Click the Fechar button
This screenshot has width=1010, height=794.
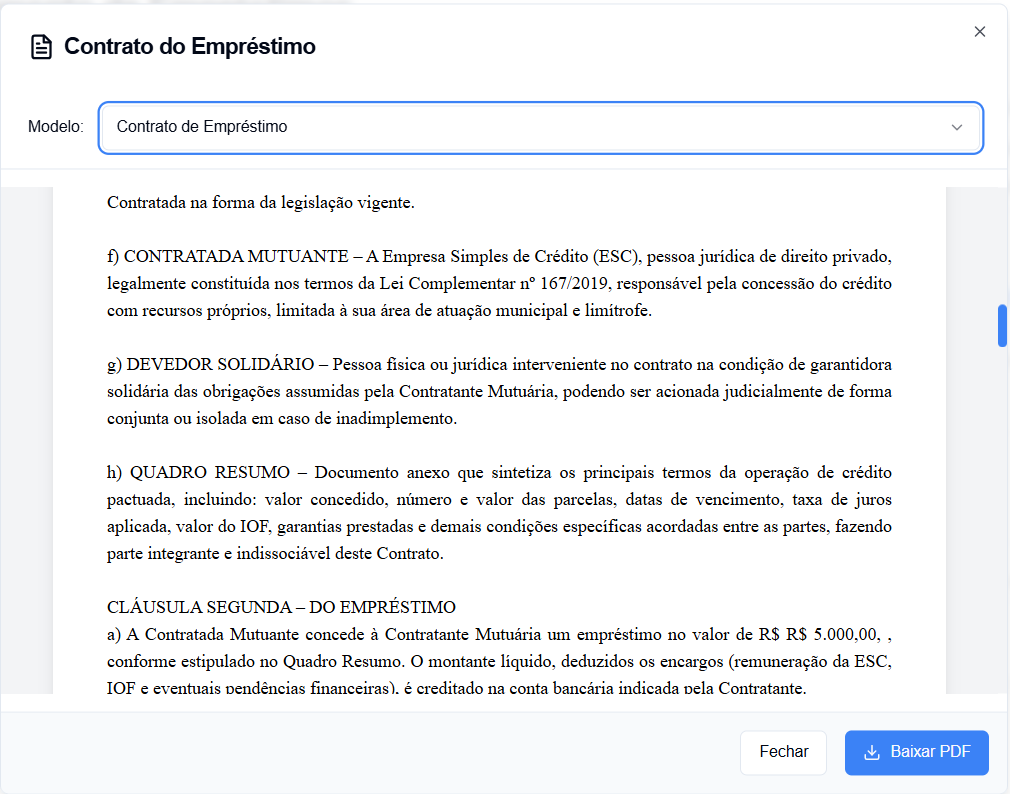click(x=783, y=752)
